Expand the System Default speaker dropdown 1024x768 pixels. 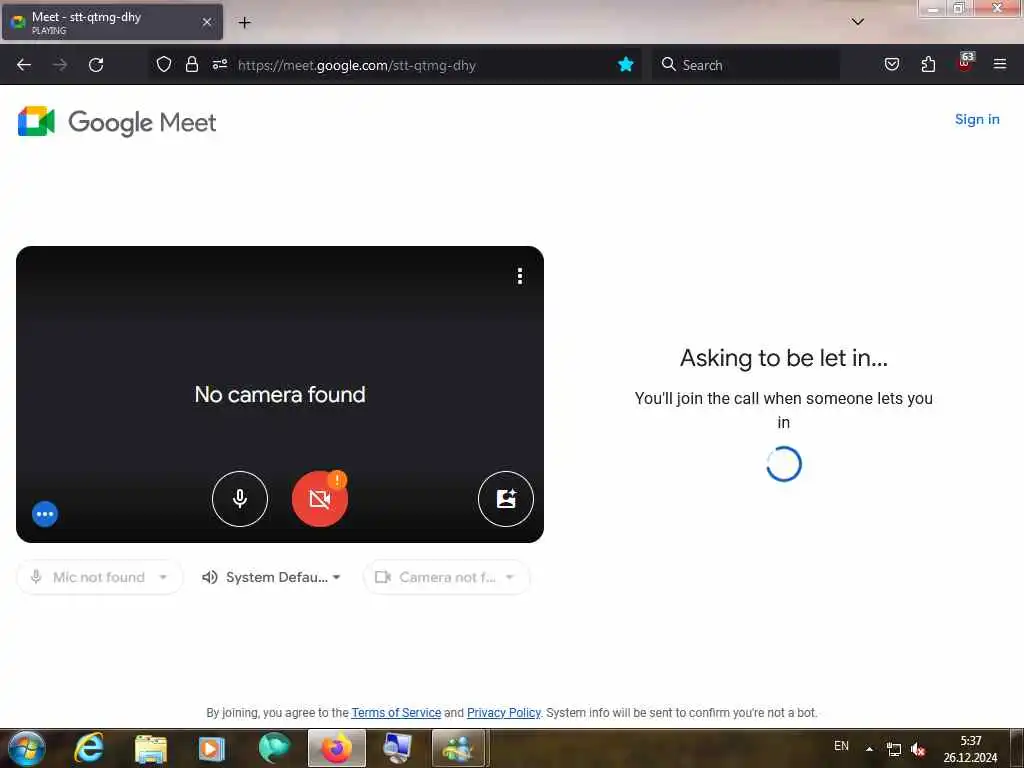tap(272, 577)
